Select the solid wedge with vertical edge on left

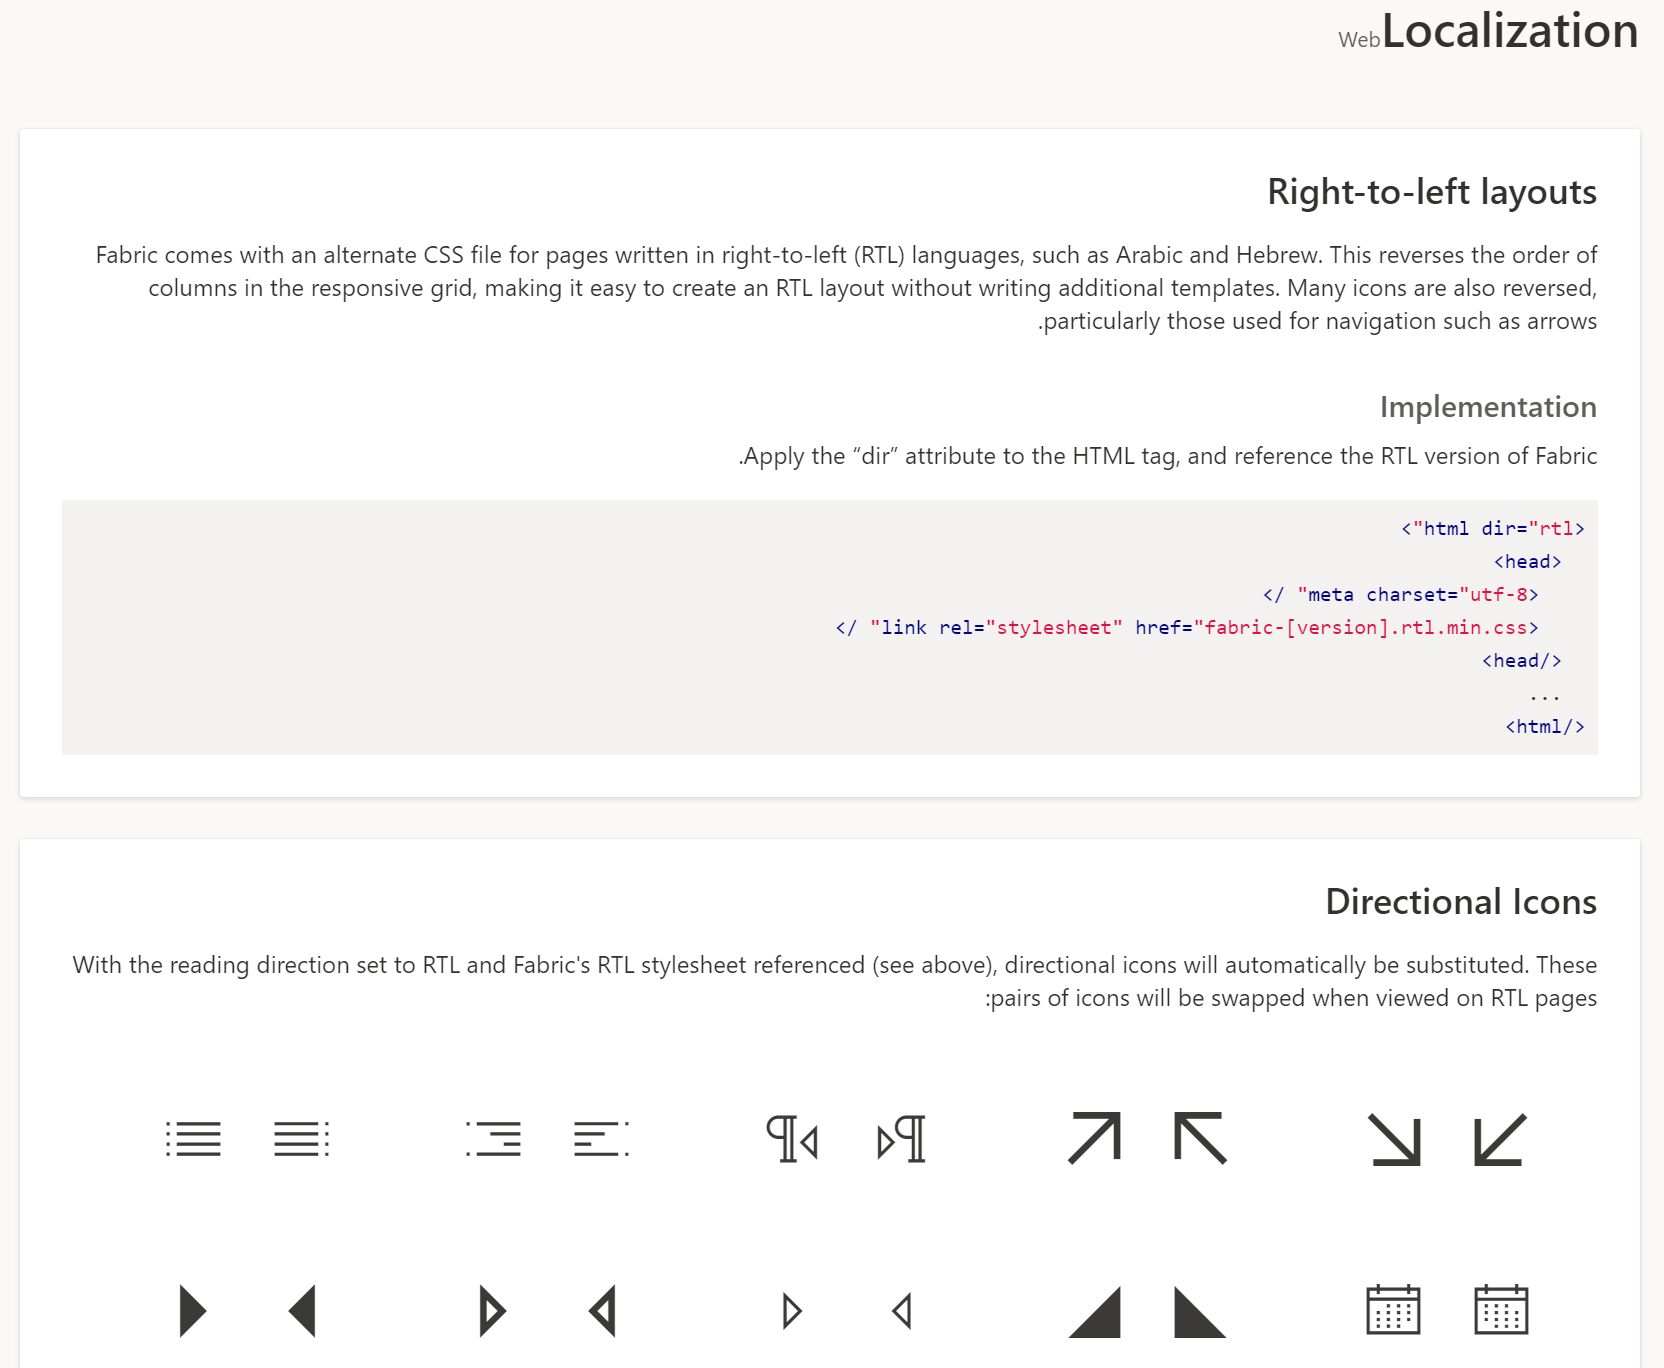[x=1201, y=1311]
